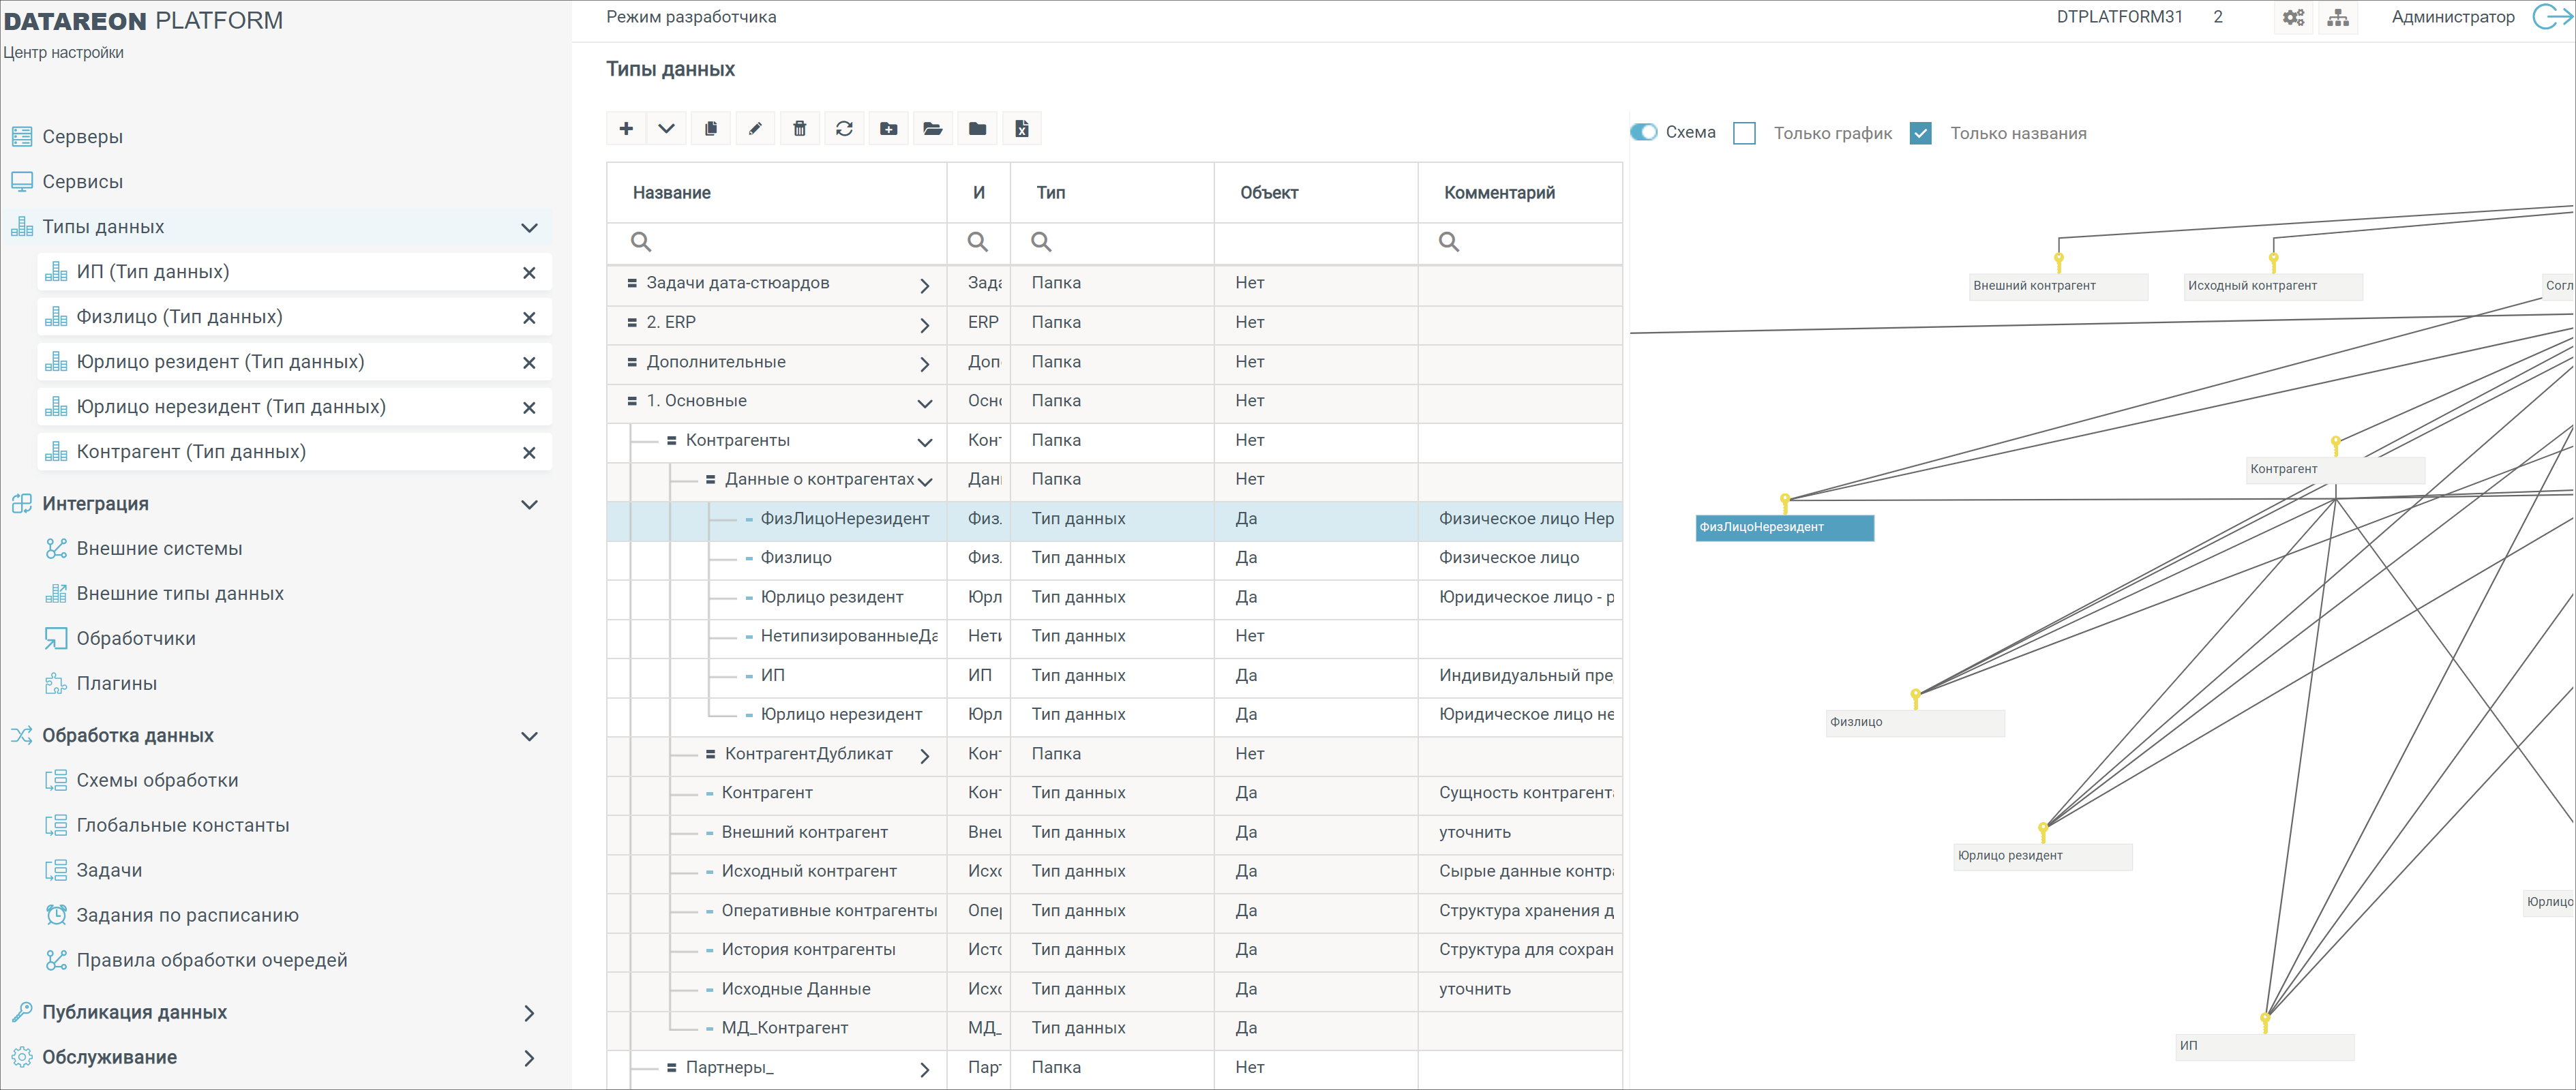This screenshot has height=1090, width=2576.
Task: Click the add new folder icon
Action: [888, 129]
